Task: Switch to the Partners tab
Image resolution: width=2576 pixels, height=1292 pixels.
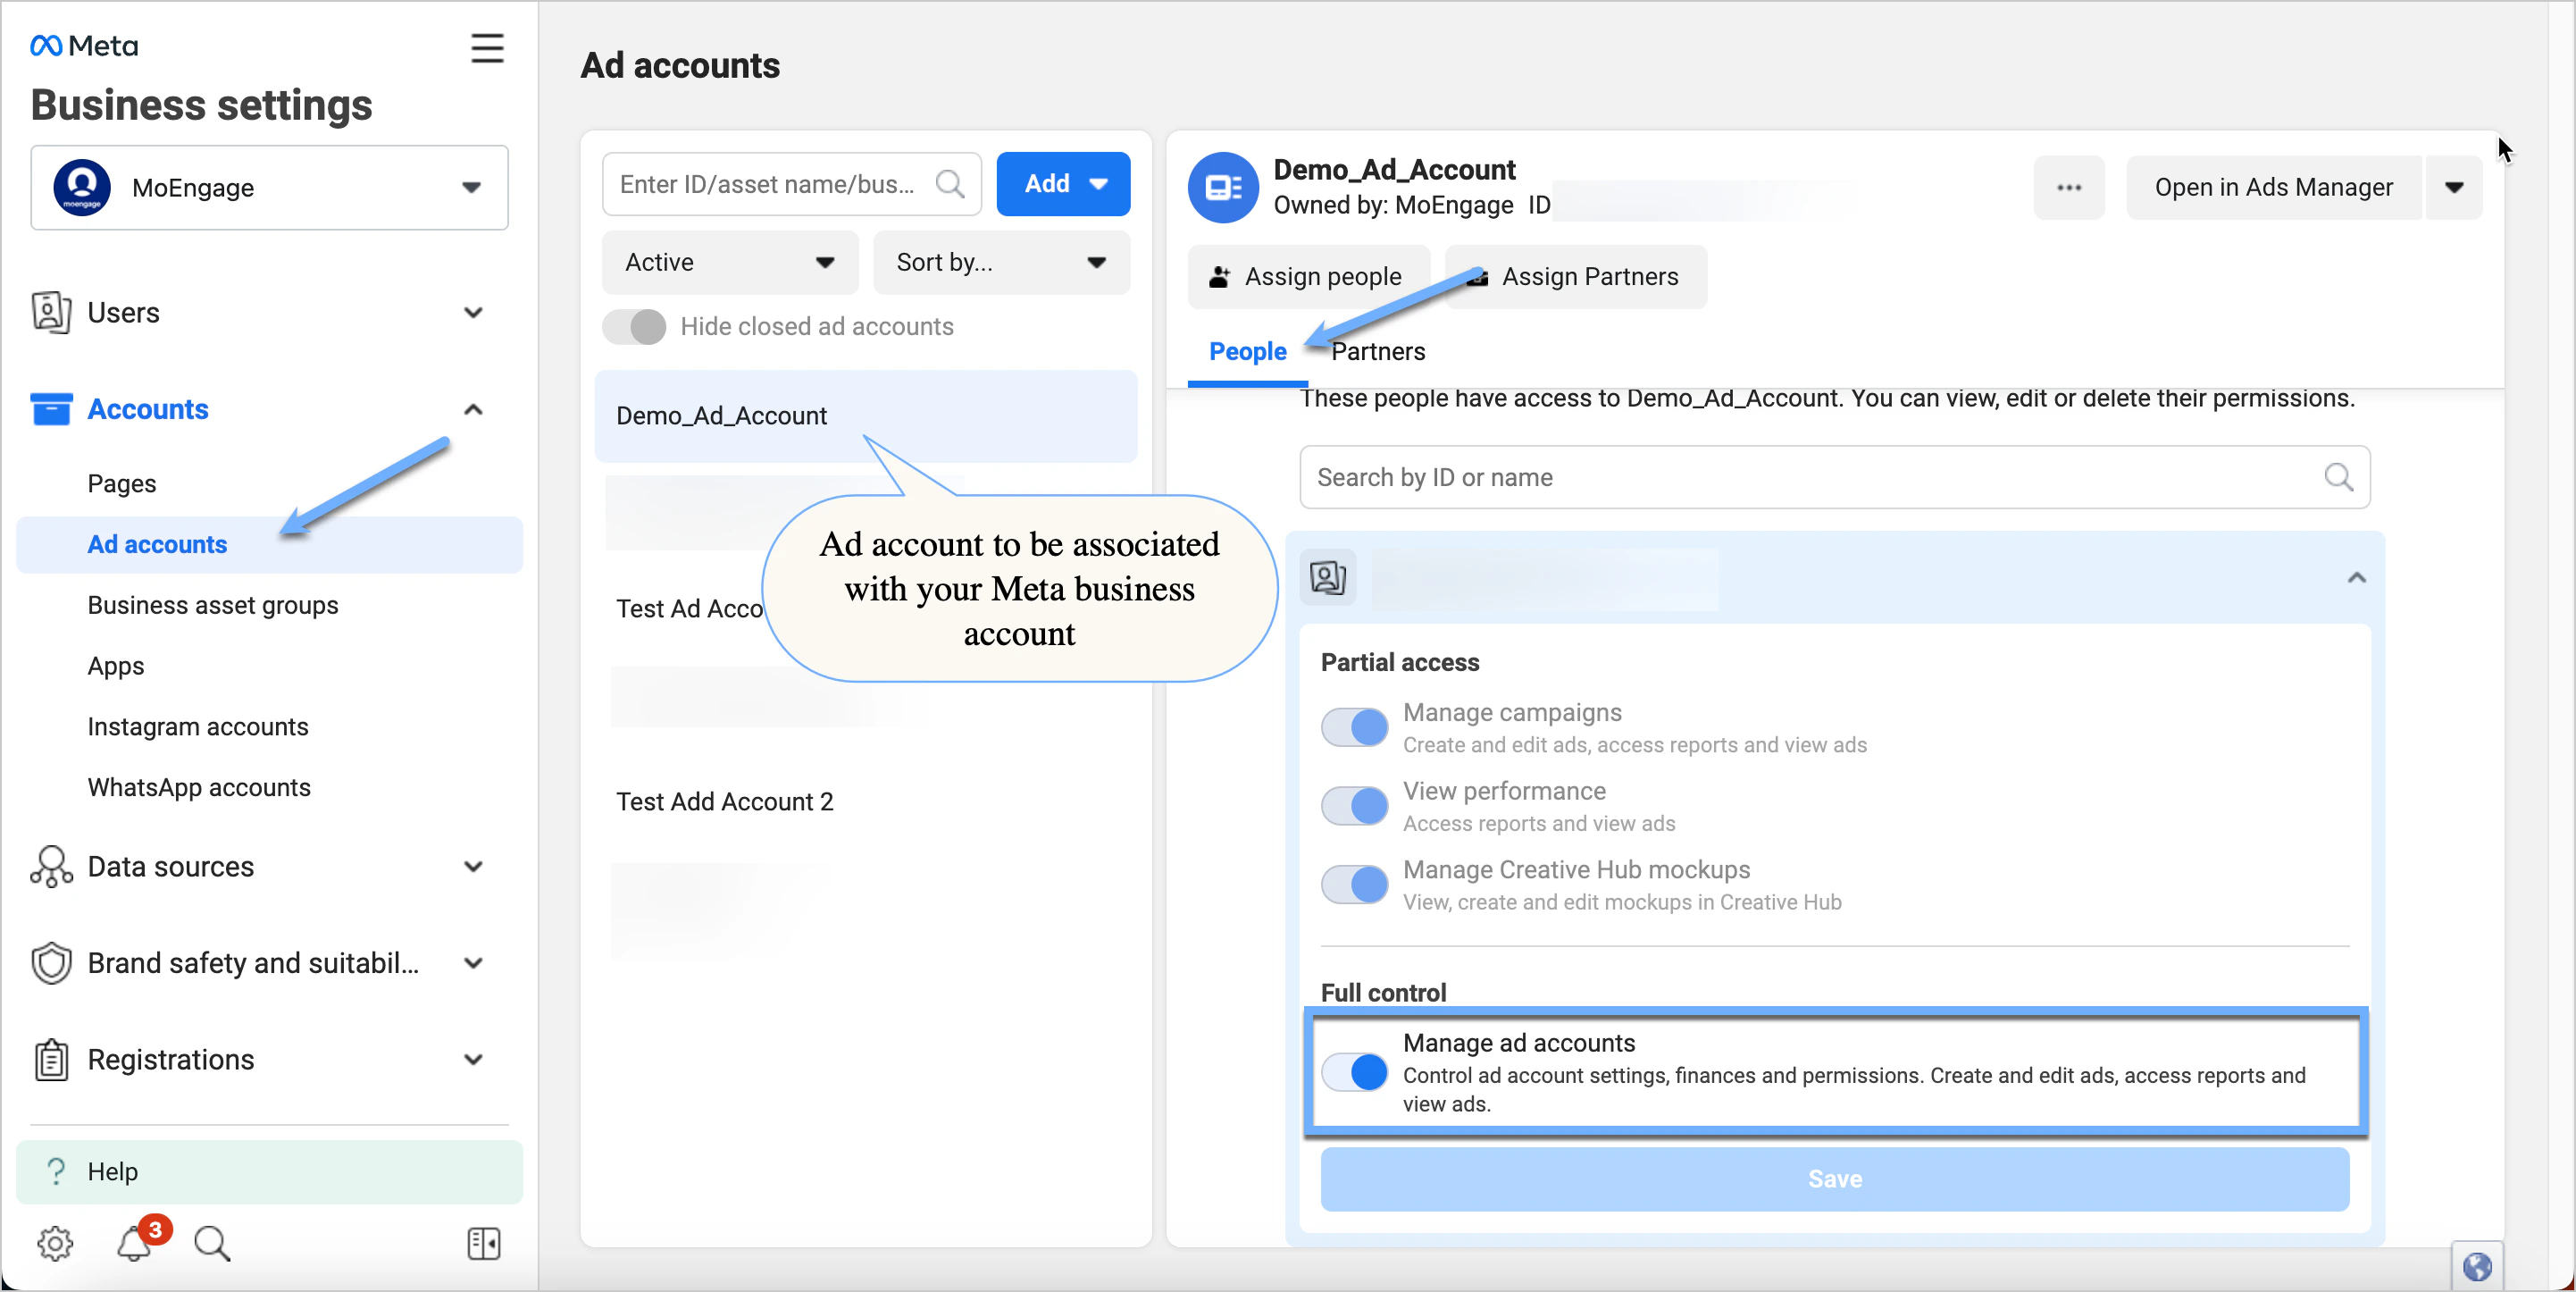Action: 1378,352
